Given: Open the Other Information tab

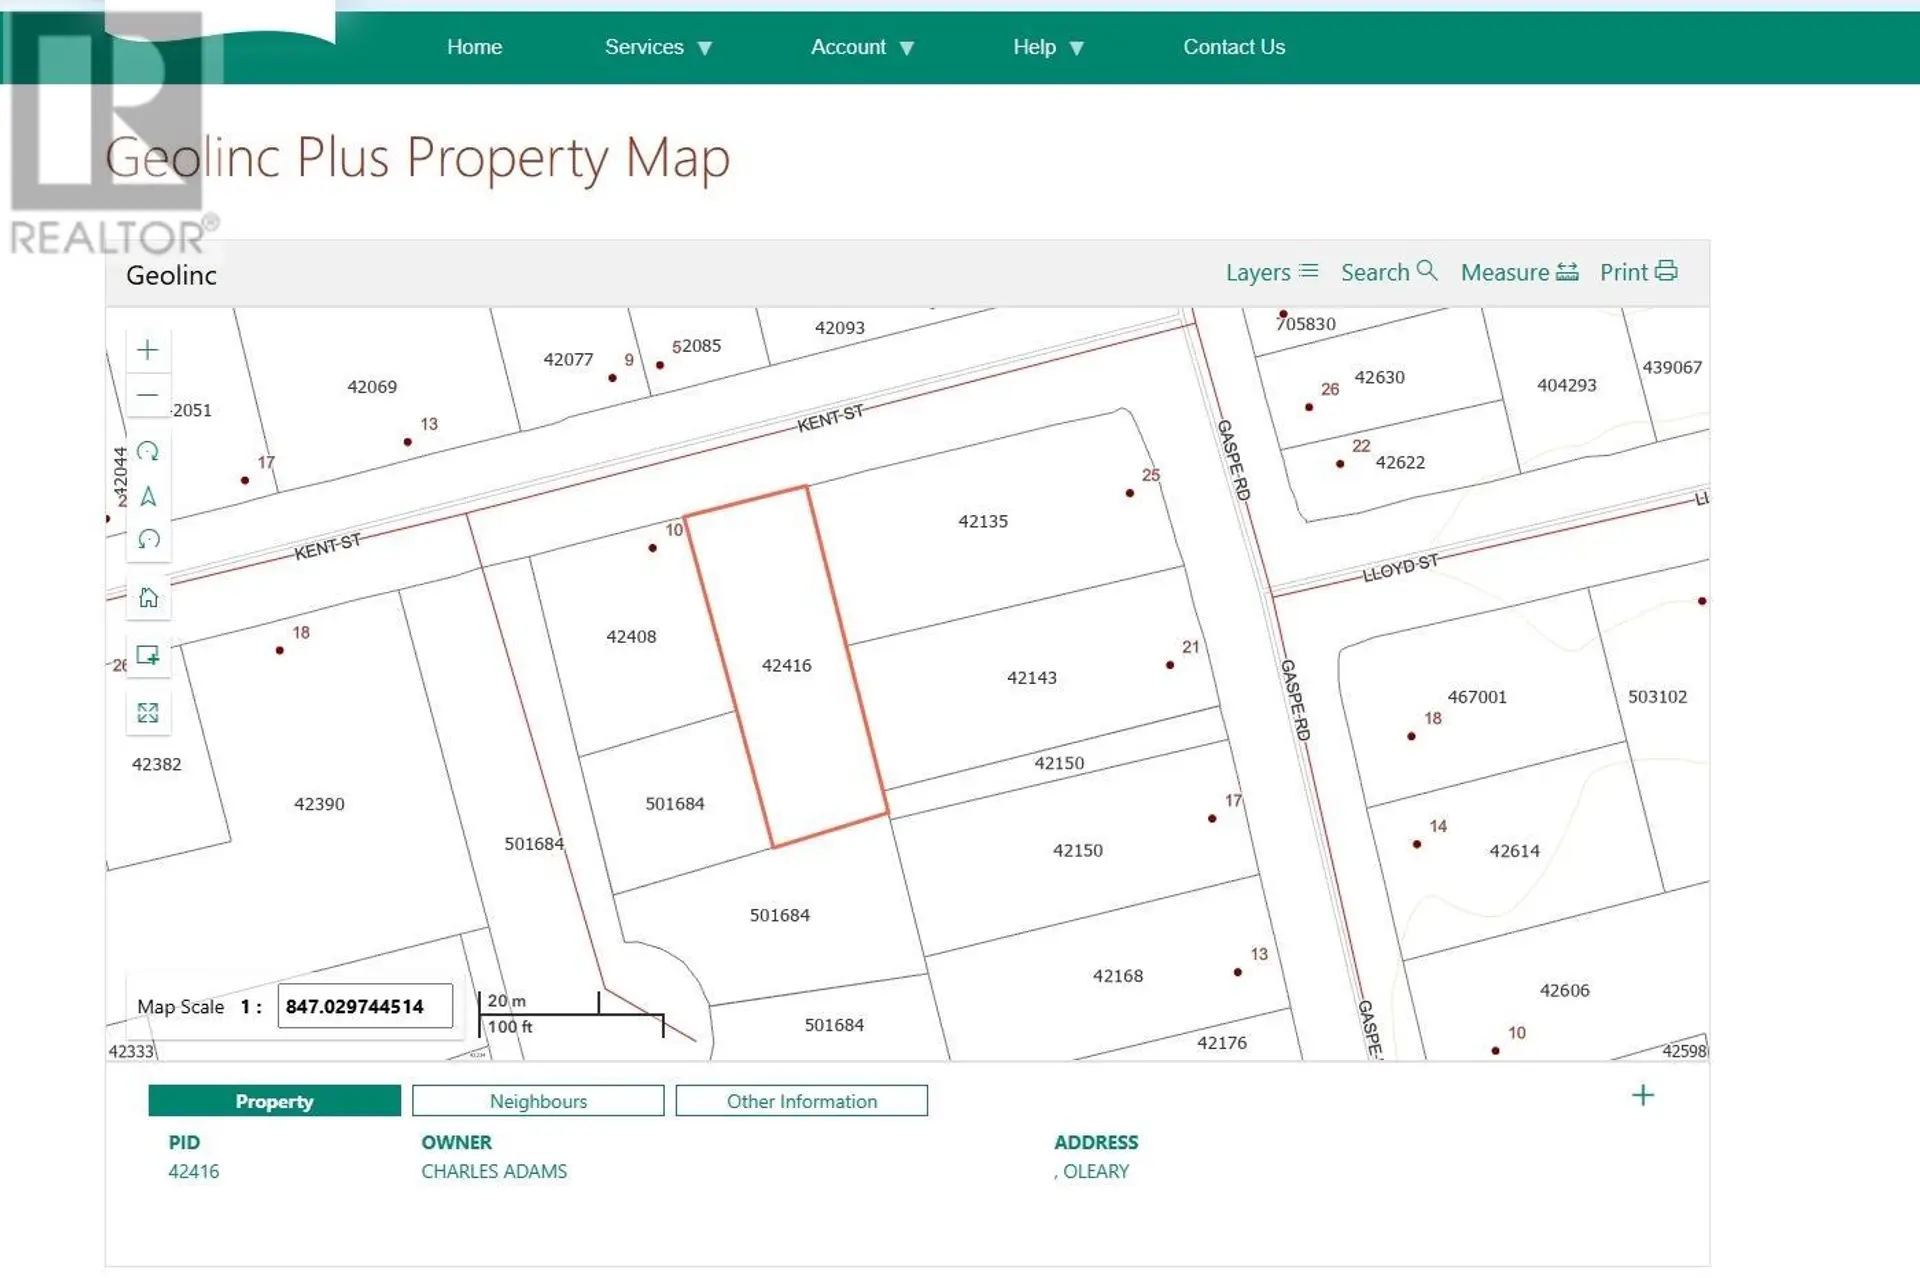Looking at the screenshot, I should point(801,1100).
